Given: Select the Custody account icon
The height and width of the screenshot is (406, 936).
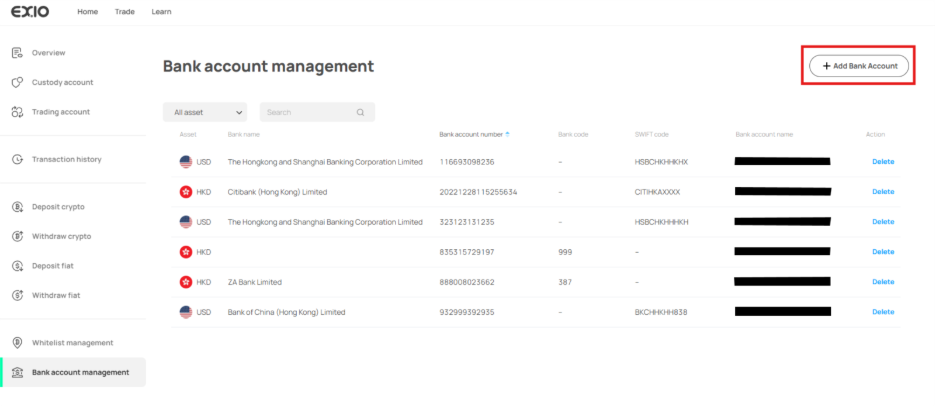Looking at the screenshot, I should click(x=17, y=82).
